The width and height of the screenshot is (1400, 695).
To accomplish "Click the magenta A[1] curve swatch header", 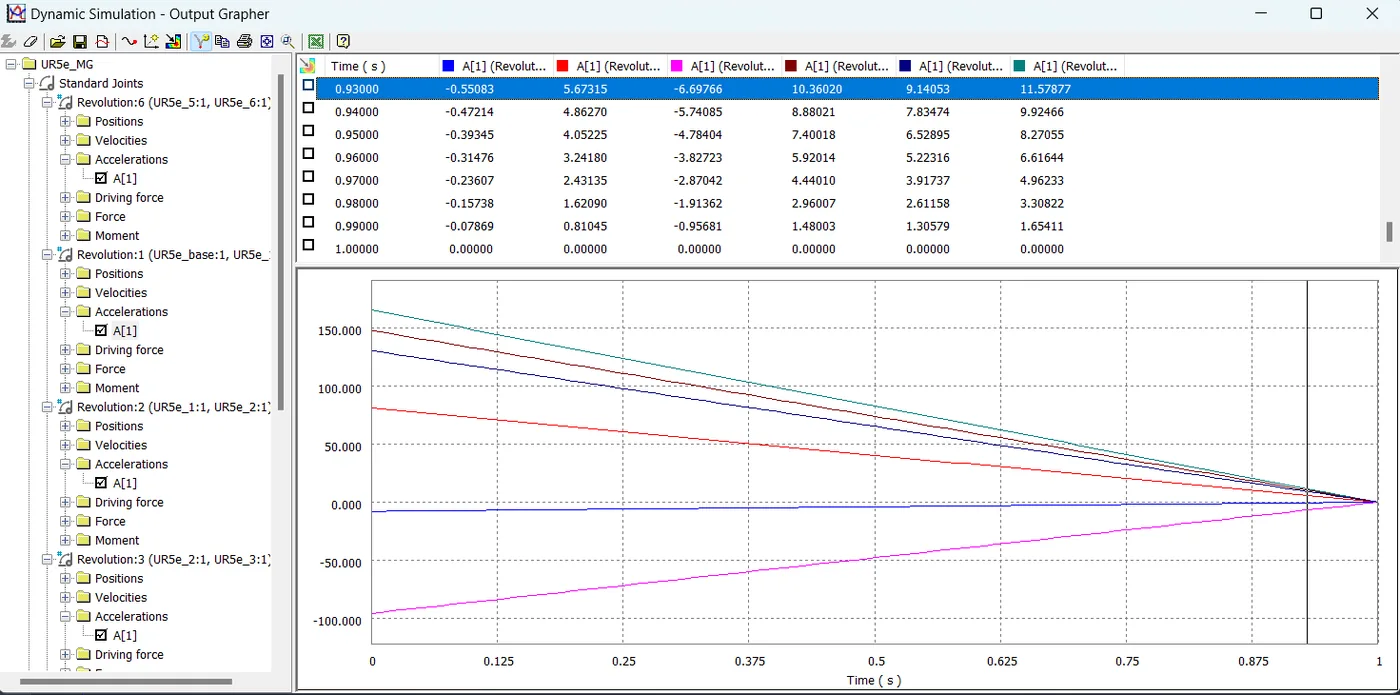I will (x=677, y=66).
